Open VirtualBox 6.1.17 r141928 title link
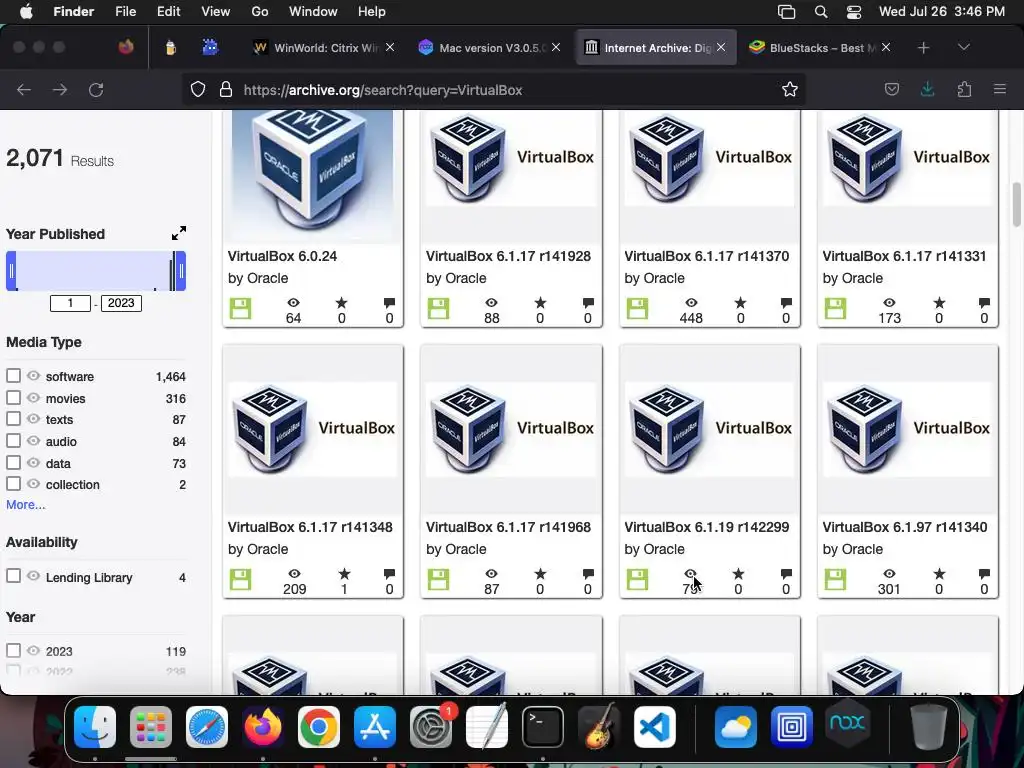The image size is (1024, 768). 508,256
